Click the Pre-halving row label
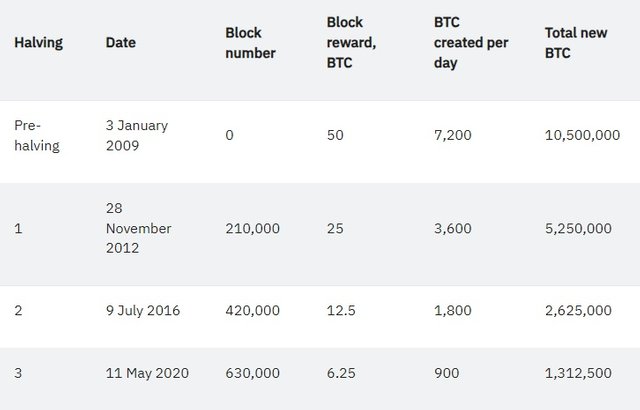Screen dimensions: 640x410 (37, 135)
